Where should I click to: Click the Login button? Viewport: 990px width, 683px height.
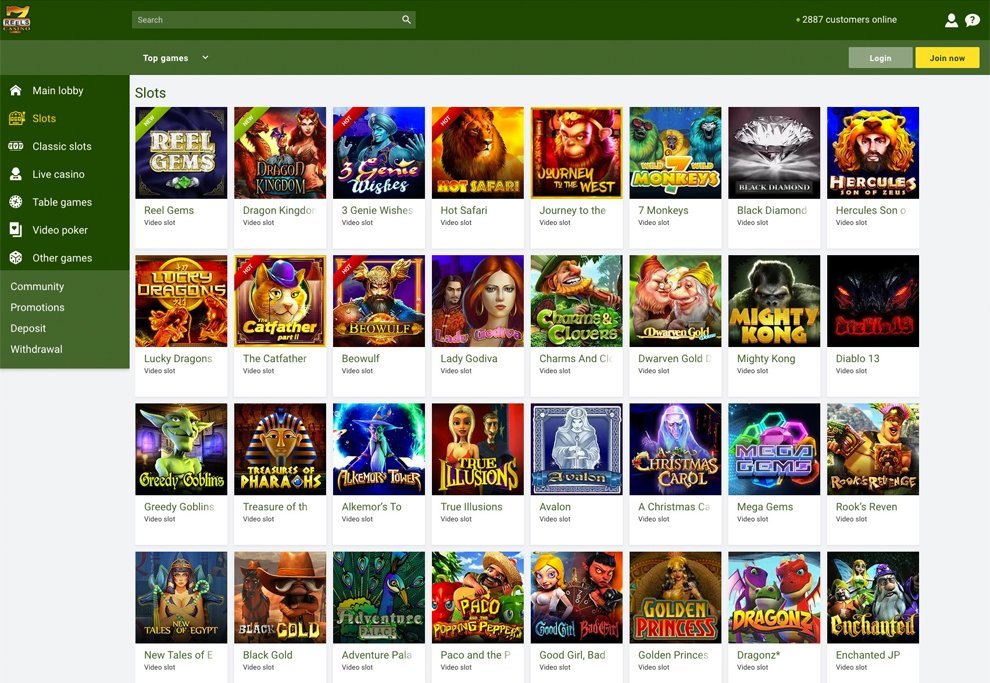(880, 57)
